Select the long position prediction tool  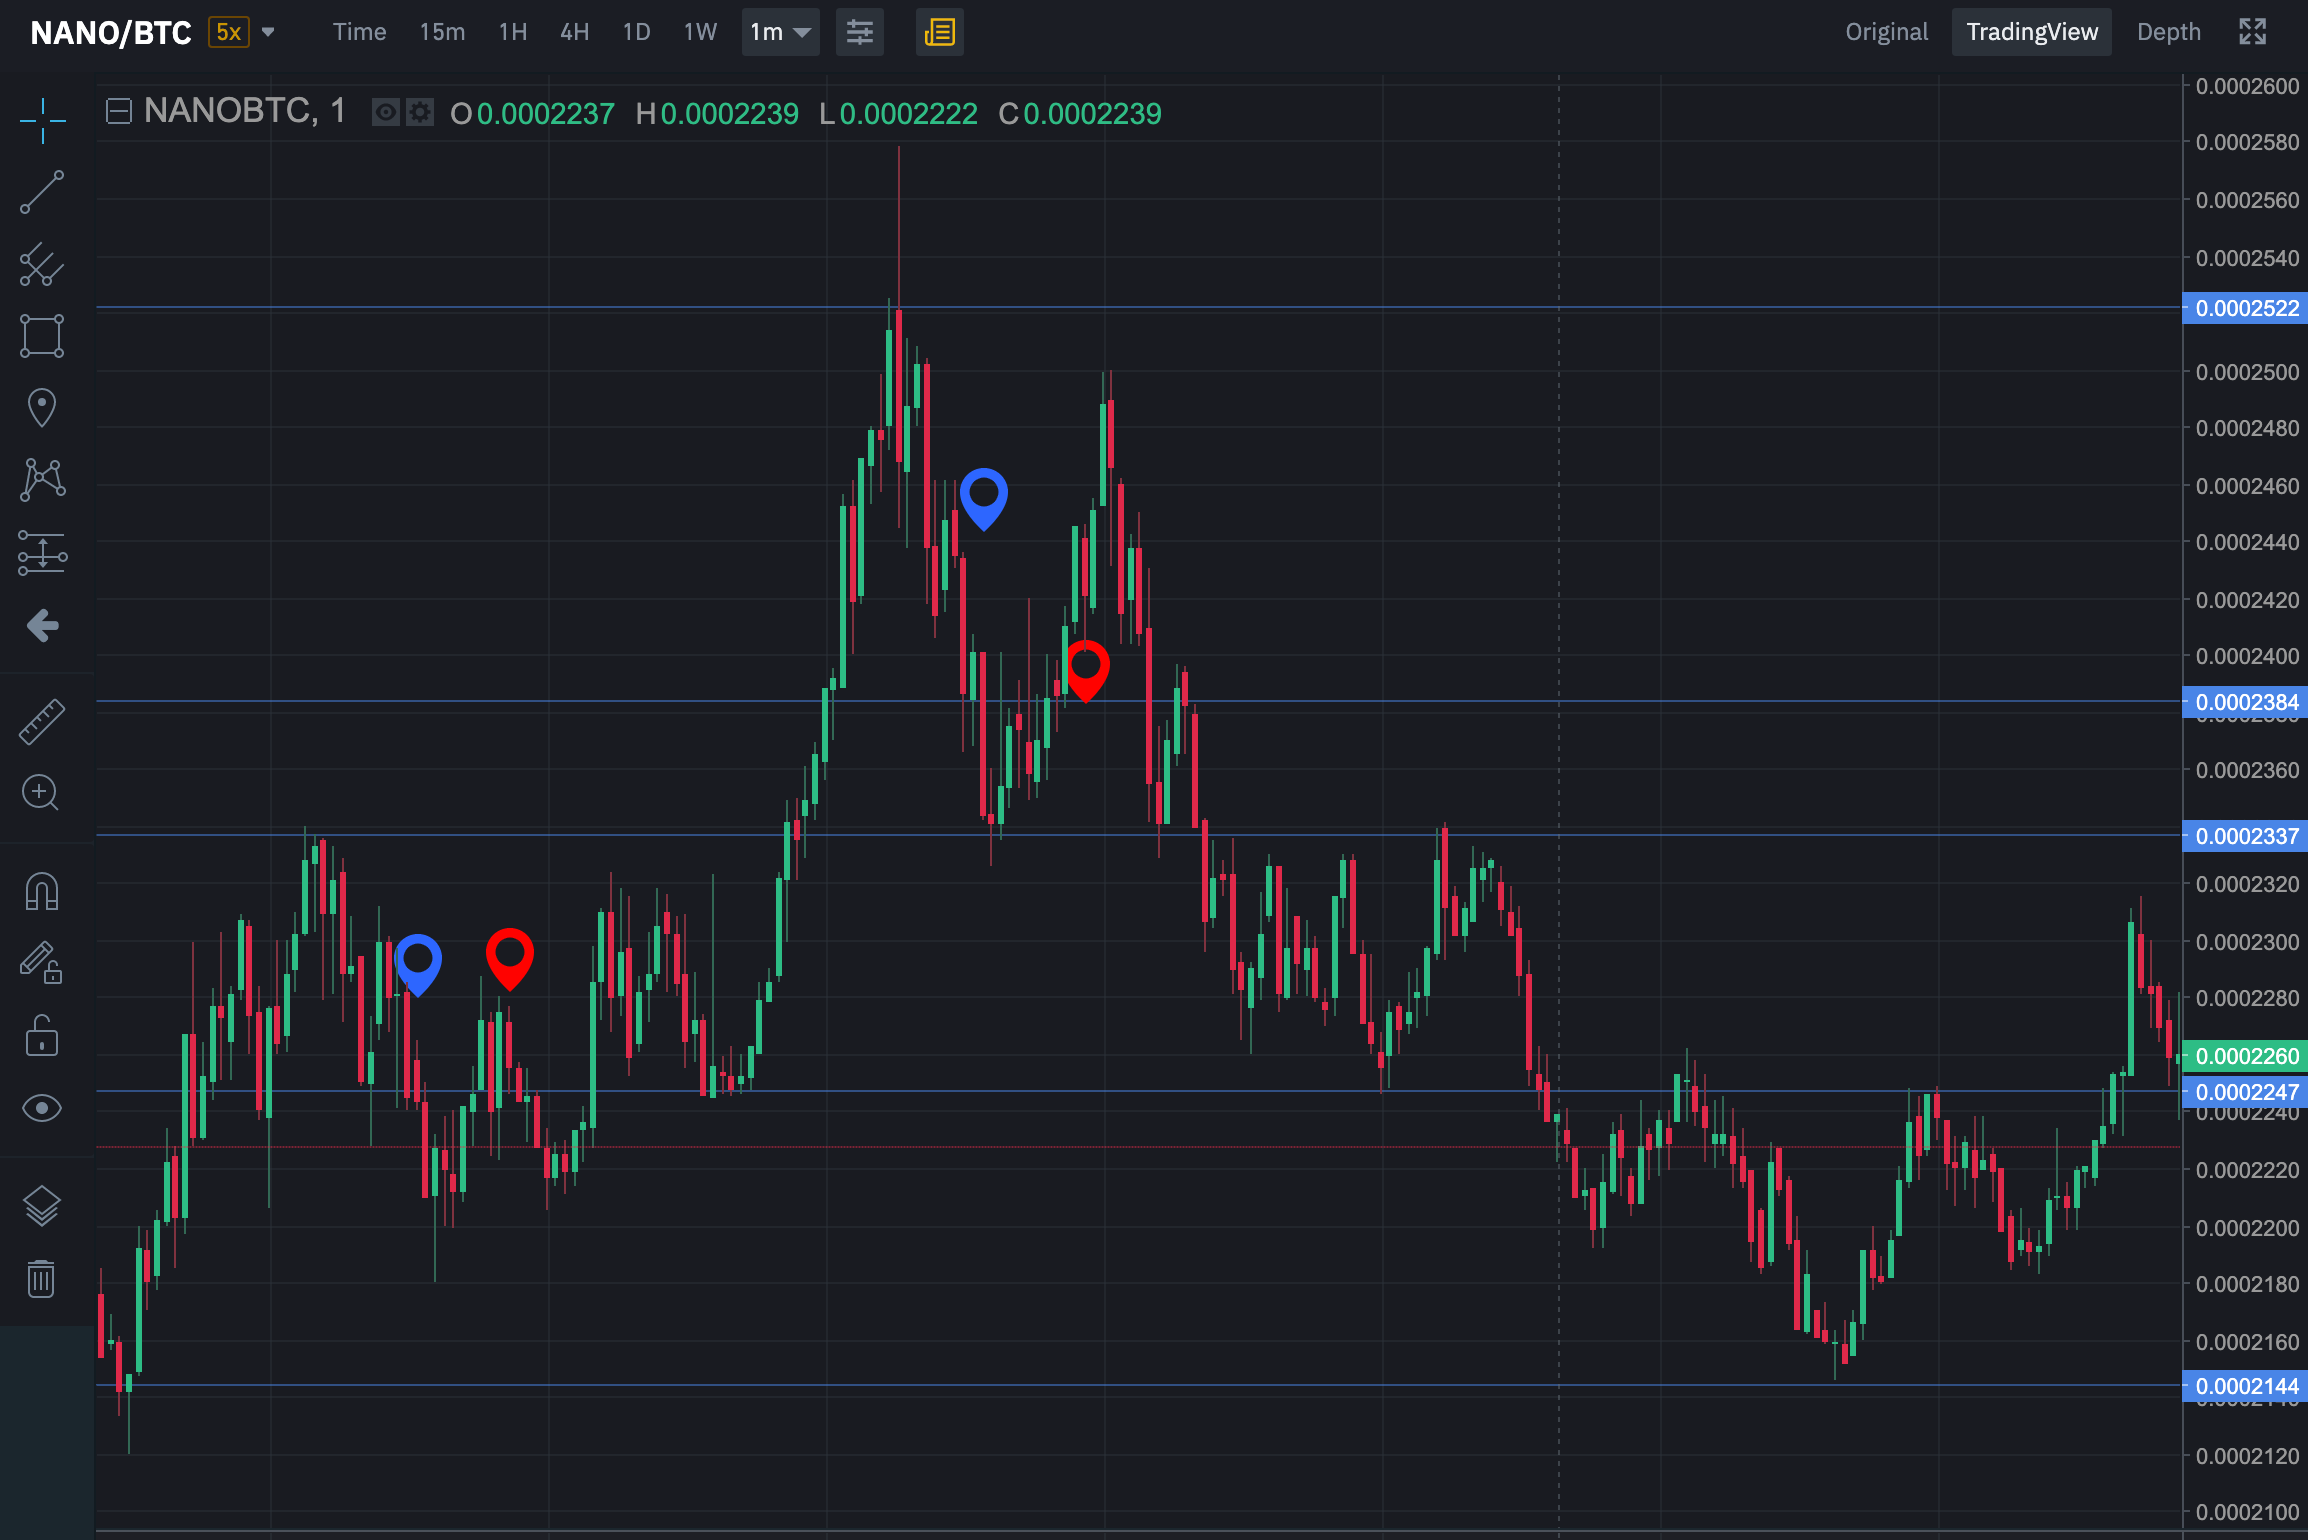coord(42,553)
